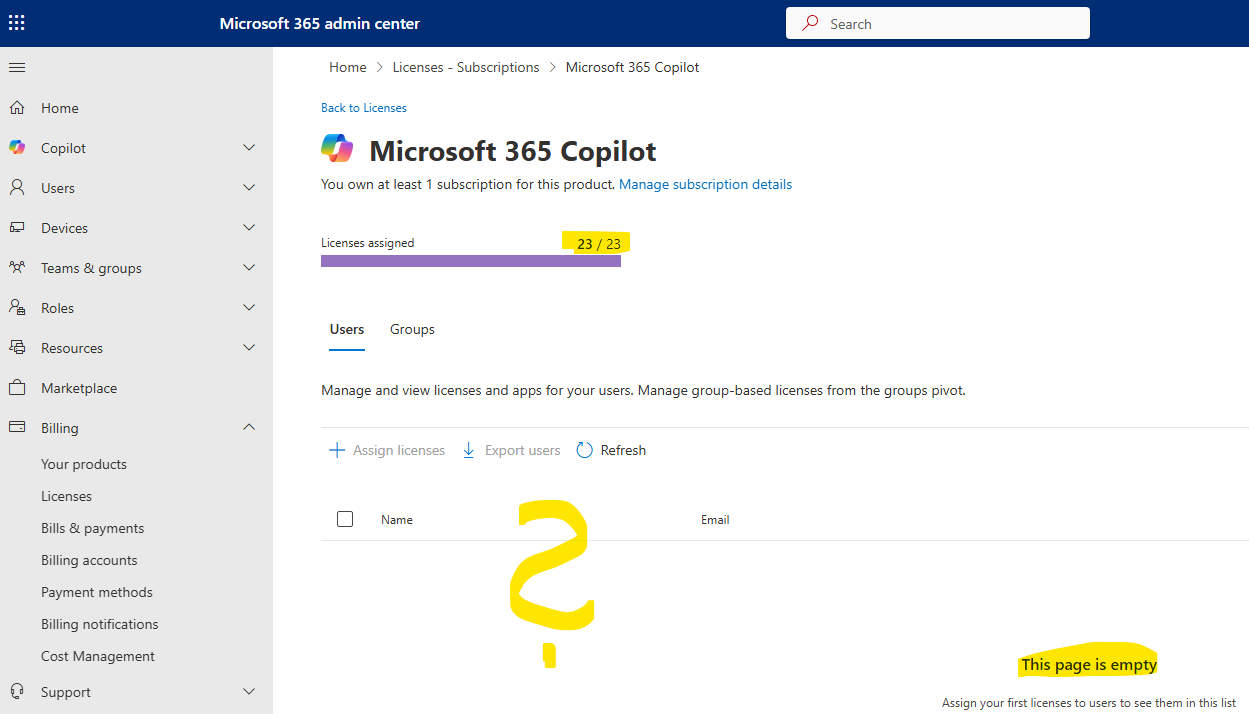Click the Billing card icon
This screenshot has width=1249, height=714.
point(17,428)
